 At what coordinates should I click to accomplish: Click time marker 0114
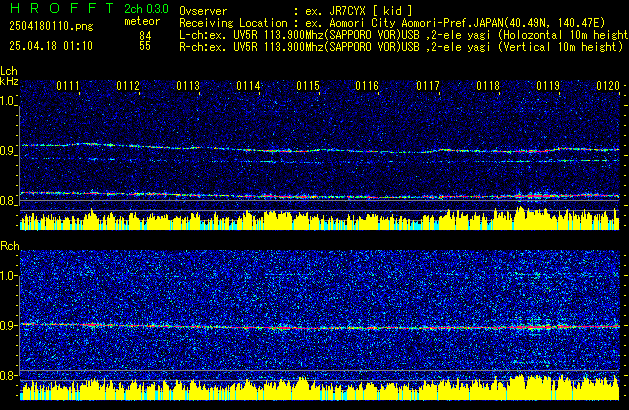click(248, 86)
